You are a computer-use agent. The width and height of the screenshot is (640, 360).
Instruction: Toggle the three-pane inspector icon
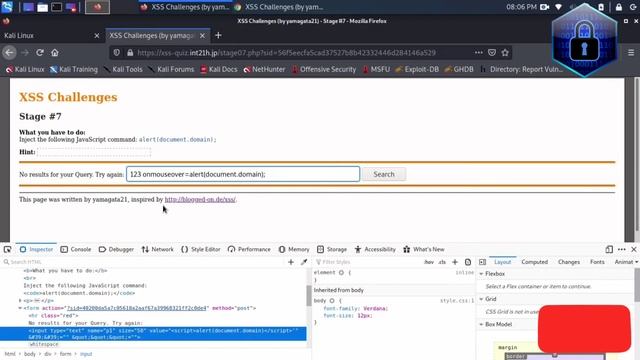coord(482,262)
